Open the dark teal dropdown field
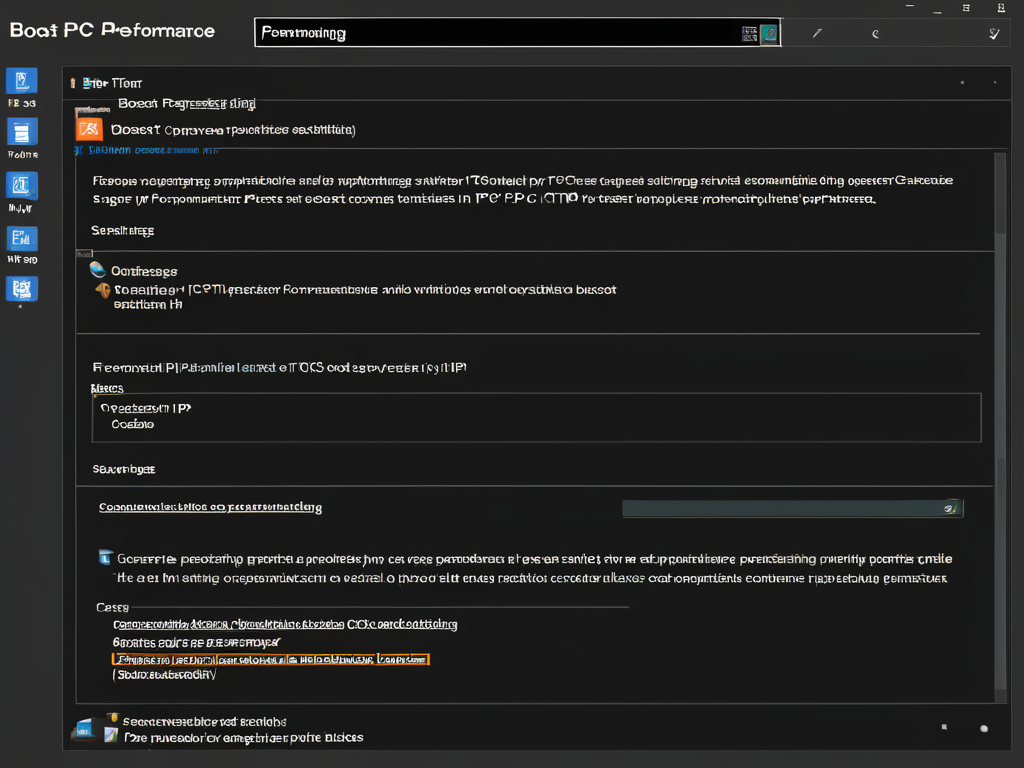The width and height of the screenshot is (1024, 768). (780, 508)
